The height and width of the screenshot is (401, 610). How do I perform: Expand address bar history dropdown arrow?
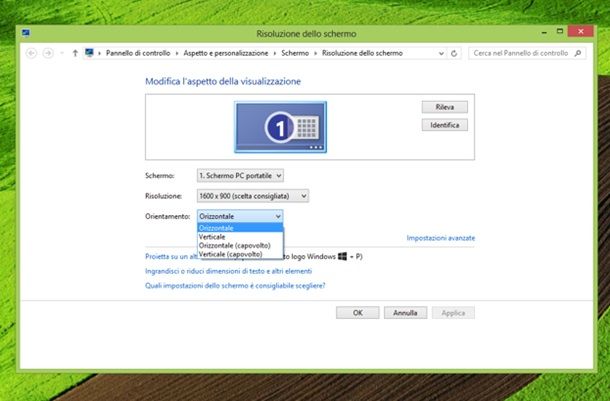pos(441,53)
